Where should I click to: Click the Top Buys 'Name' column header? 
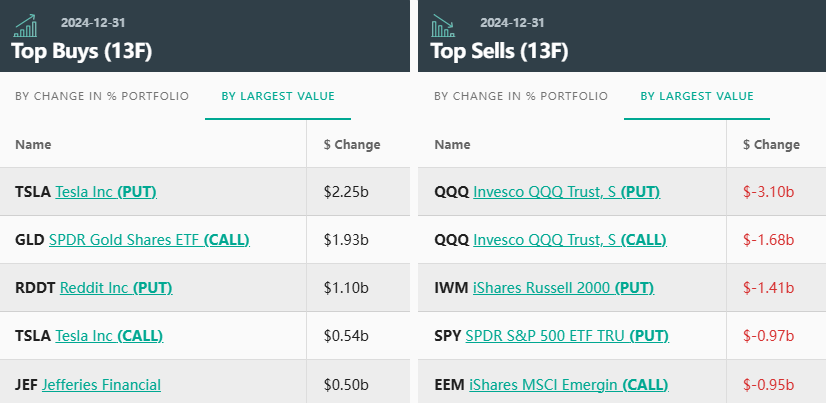[33, 144]
